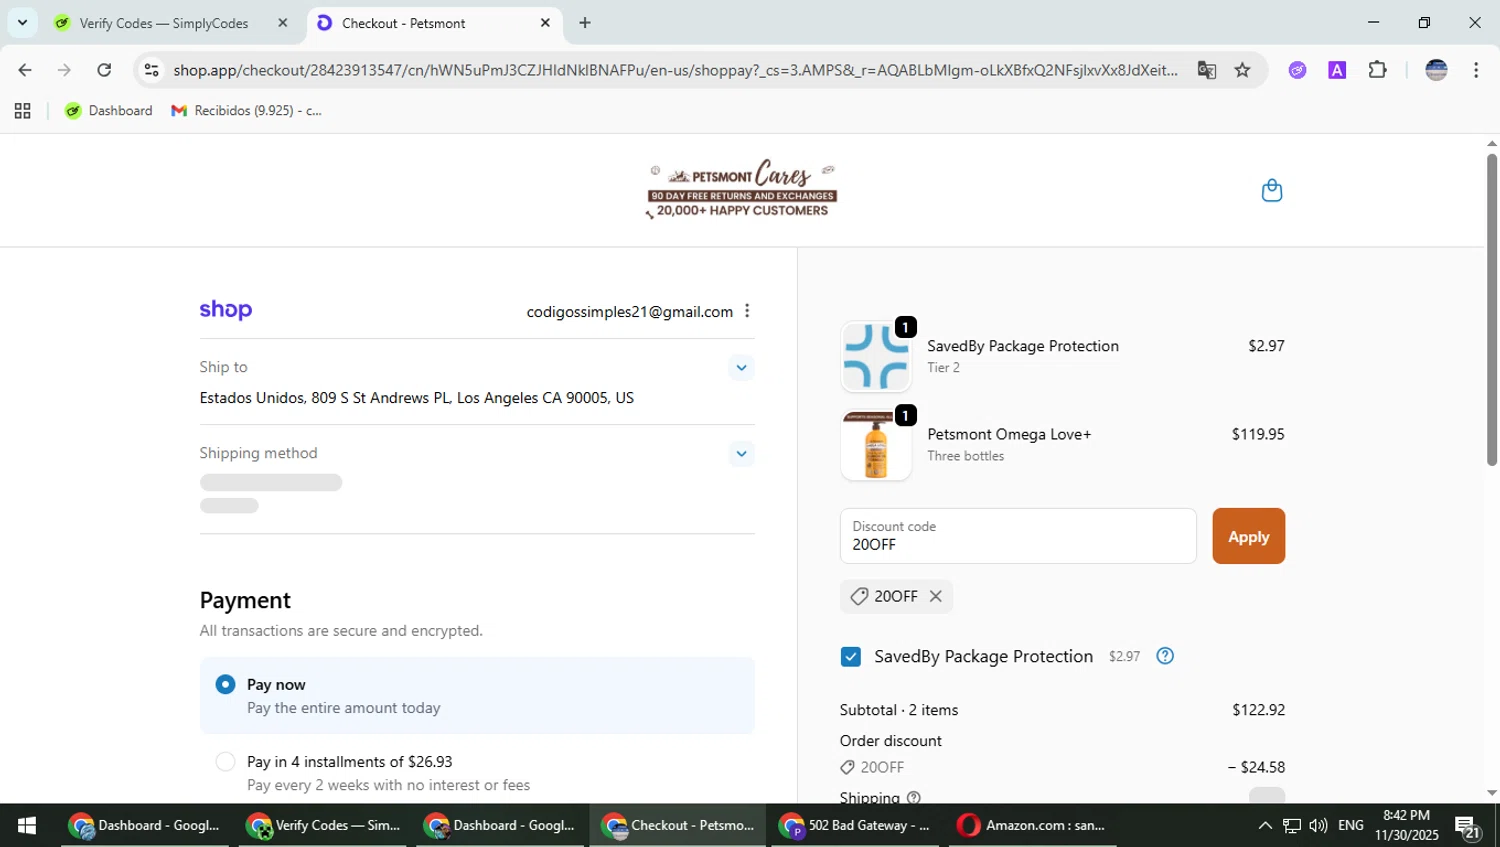The height and width of the screenshot is (847, 1500).
Task: Uncheck SavedBy Package Protection checkbox
Action: pyautogui.click(x=851, y=657)
